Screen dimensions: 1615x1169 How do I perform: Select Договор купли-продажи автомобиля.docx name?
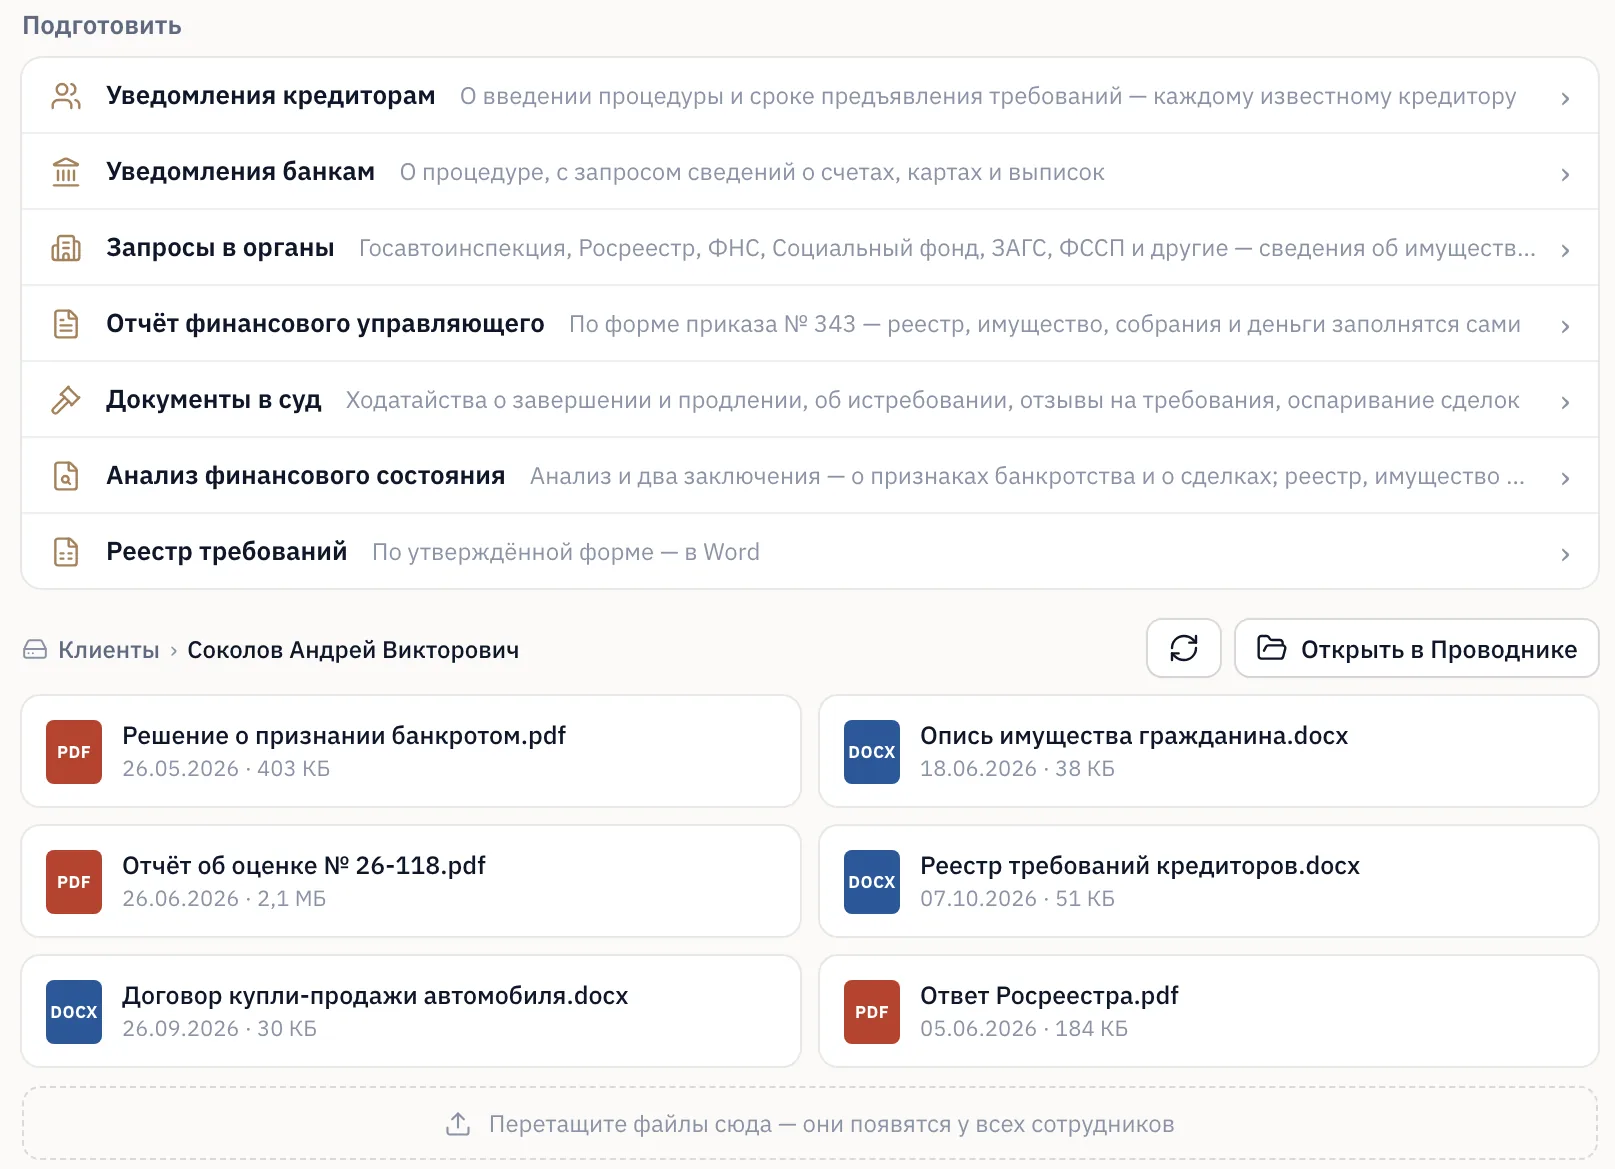pyautogui.click(x=375, y=996)
